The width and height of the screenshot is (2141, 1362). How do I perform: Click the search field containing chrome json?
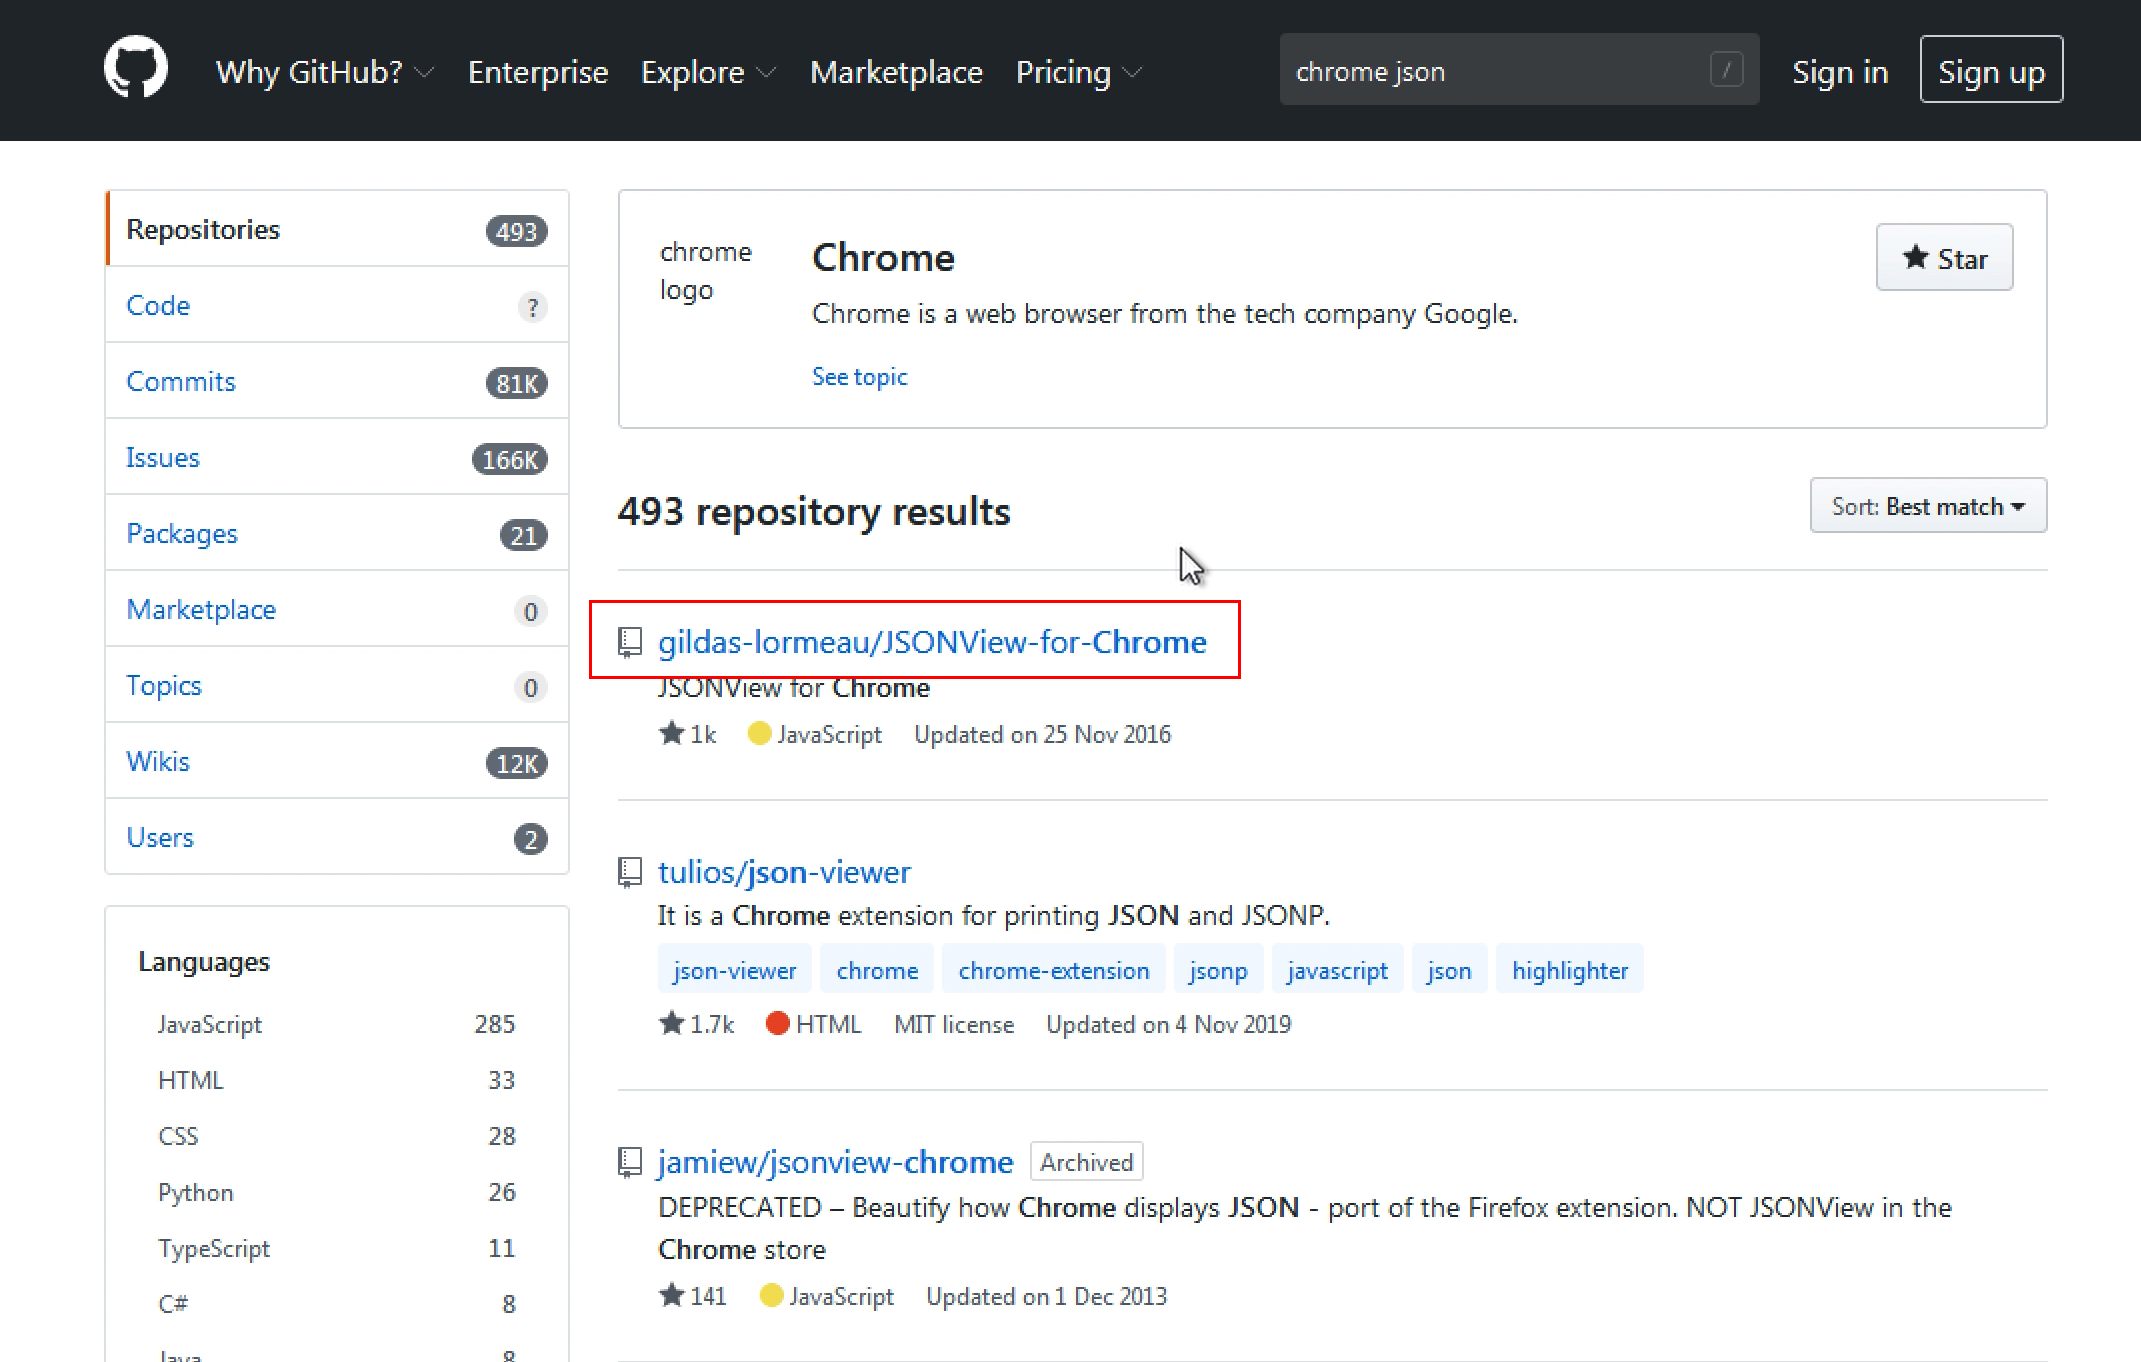click(x=1519, y=70)
